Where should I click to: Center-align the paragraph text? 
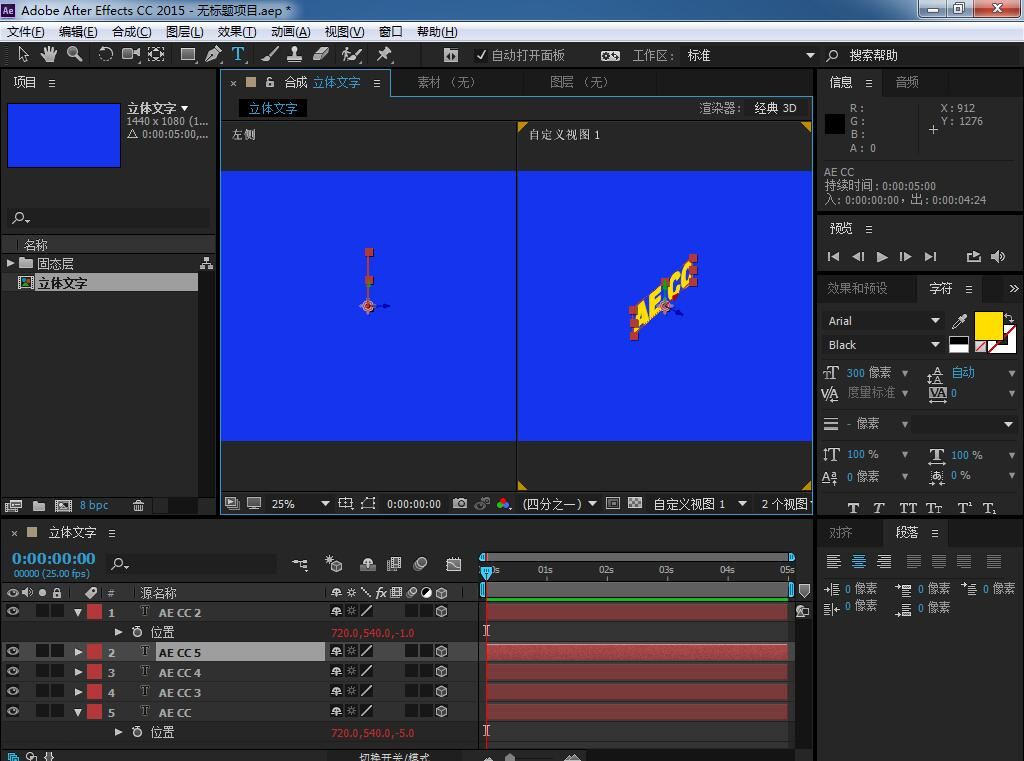coord(859,561)
